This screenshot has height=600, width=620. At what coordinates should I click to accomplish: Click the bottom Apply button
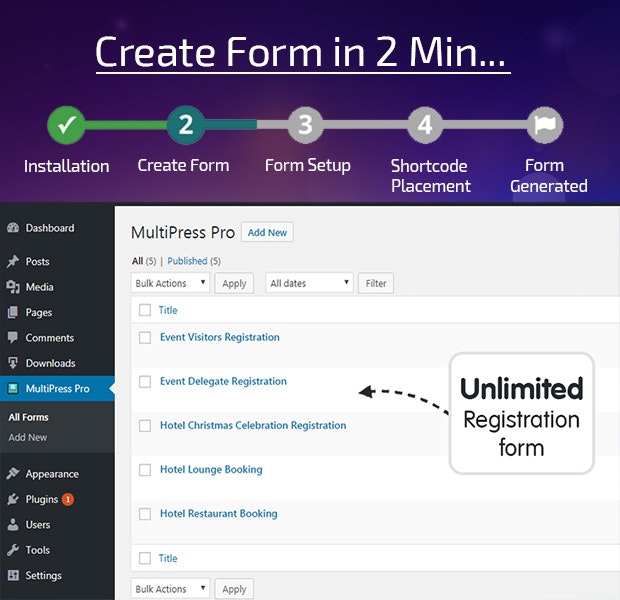(234, 589)
